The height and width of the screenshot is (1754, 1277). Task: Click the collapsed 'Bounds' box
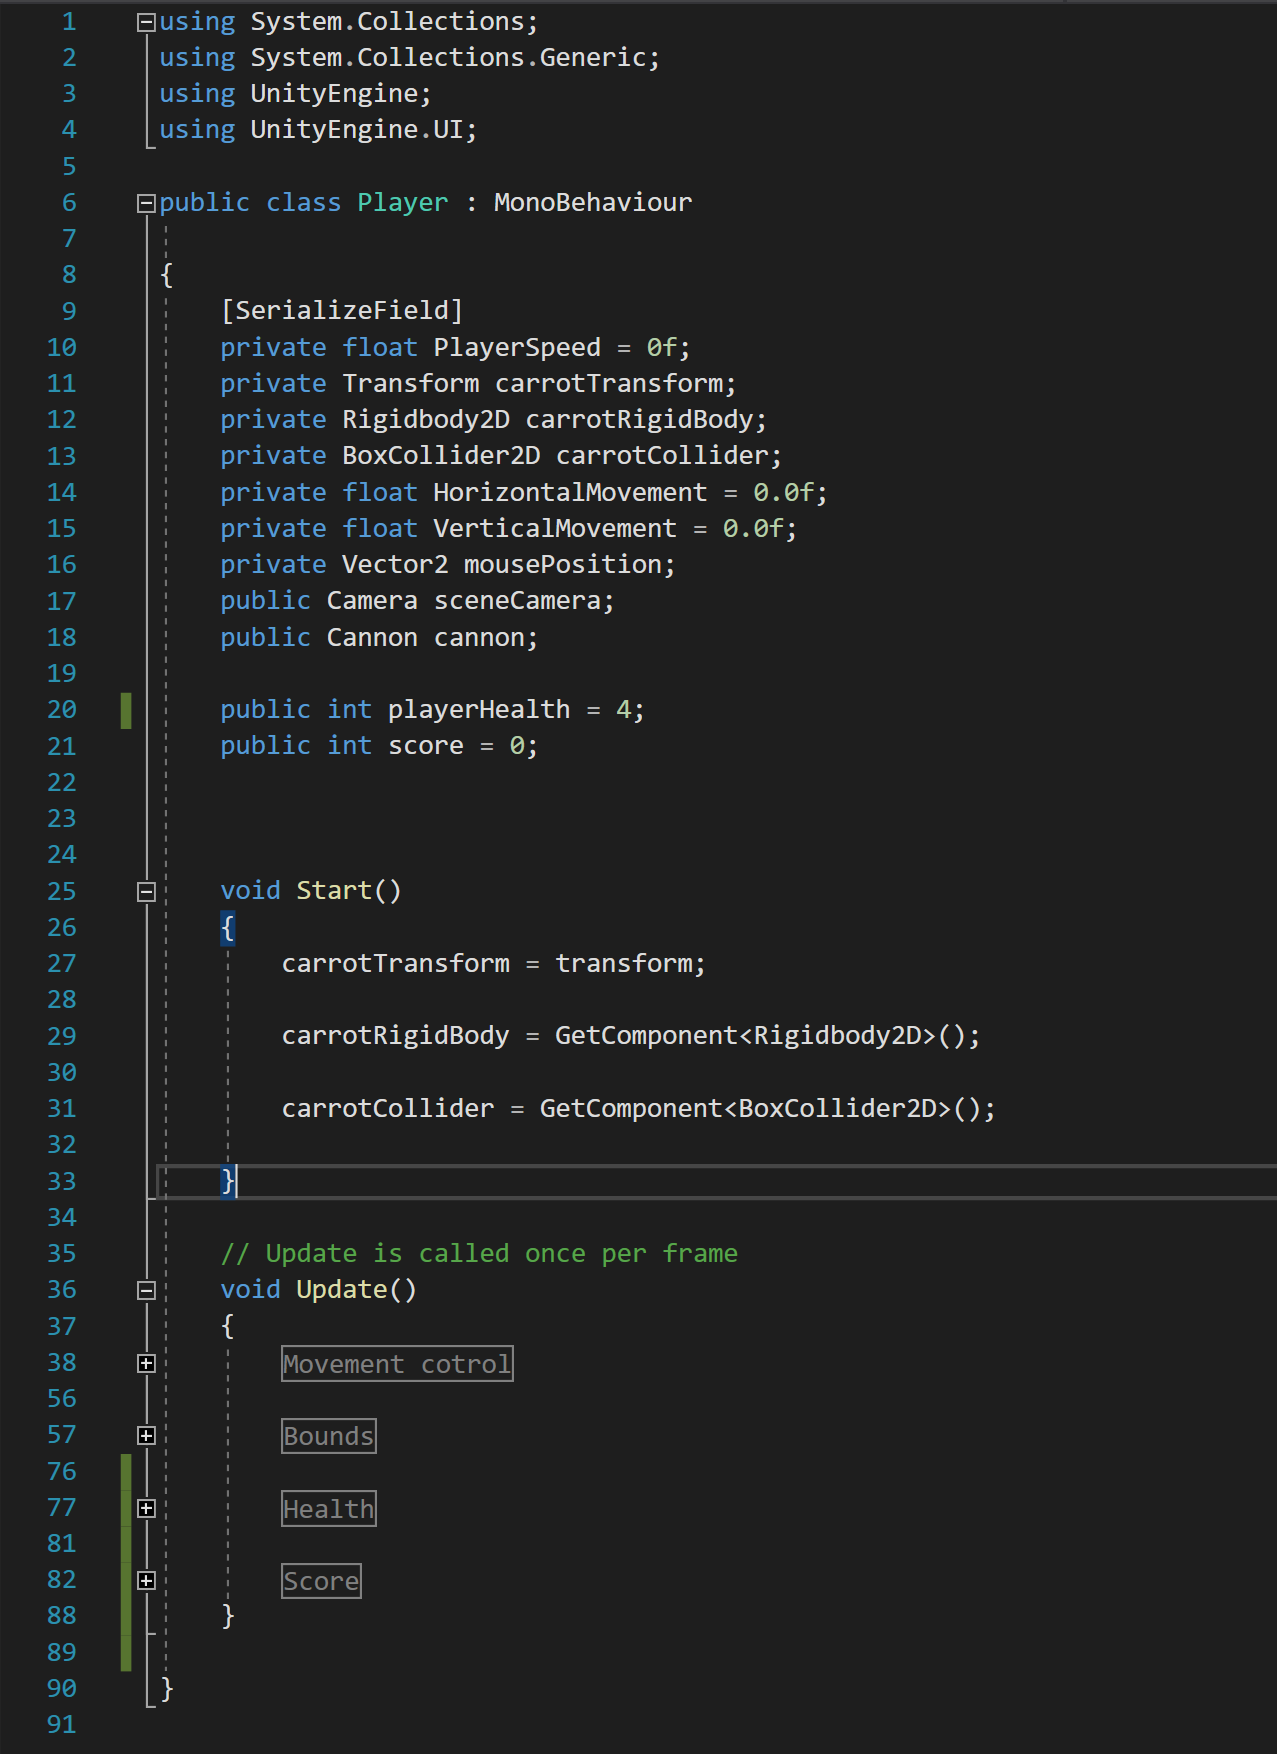coord(329,1436)
